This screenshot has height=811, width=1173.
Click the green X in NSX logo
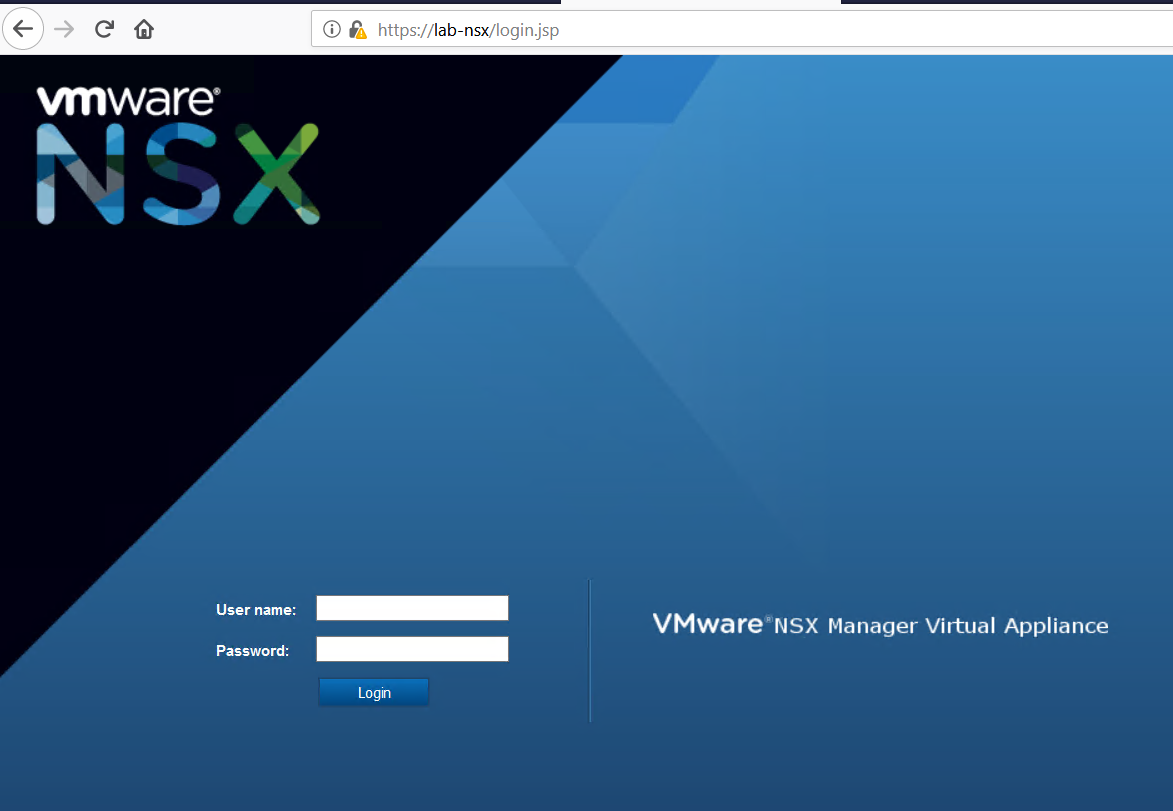[x=275, y=174]
